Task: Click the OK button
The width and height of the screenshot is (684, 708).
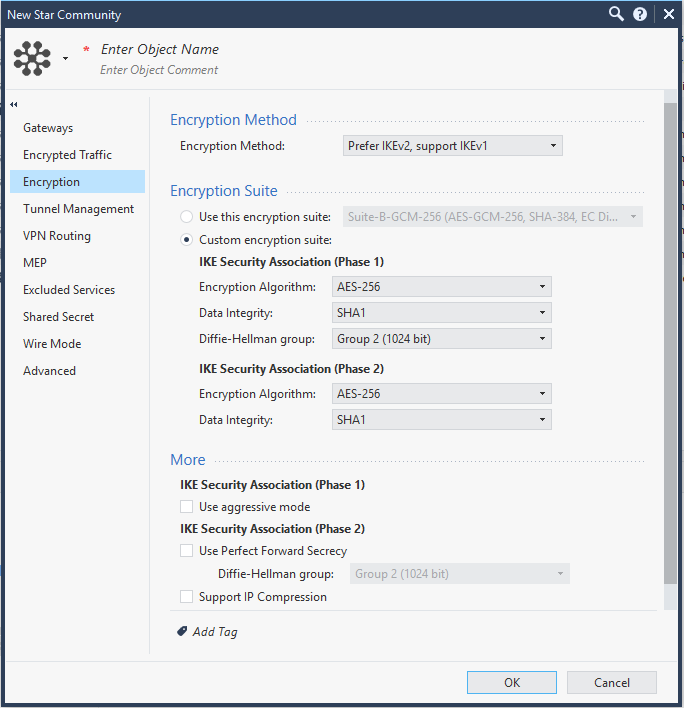Action: coord(512,682)
